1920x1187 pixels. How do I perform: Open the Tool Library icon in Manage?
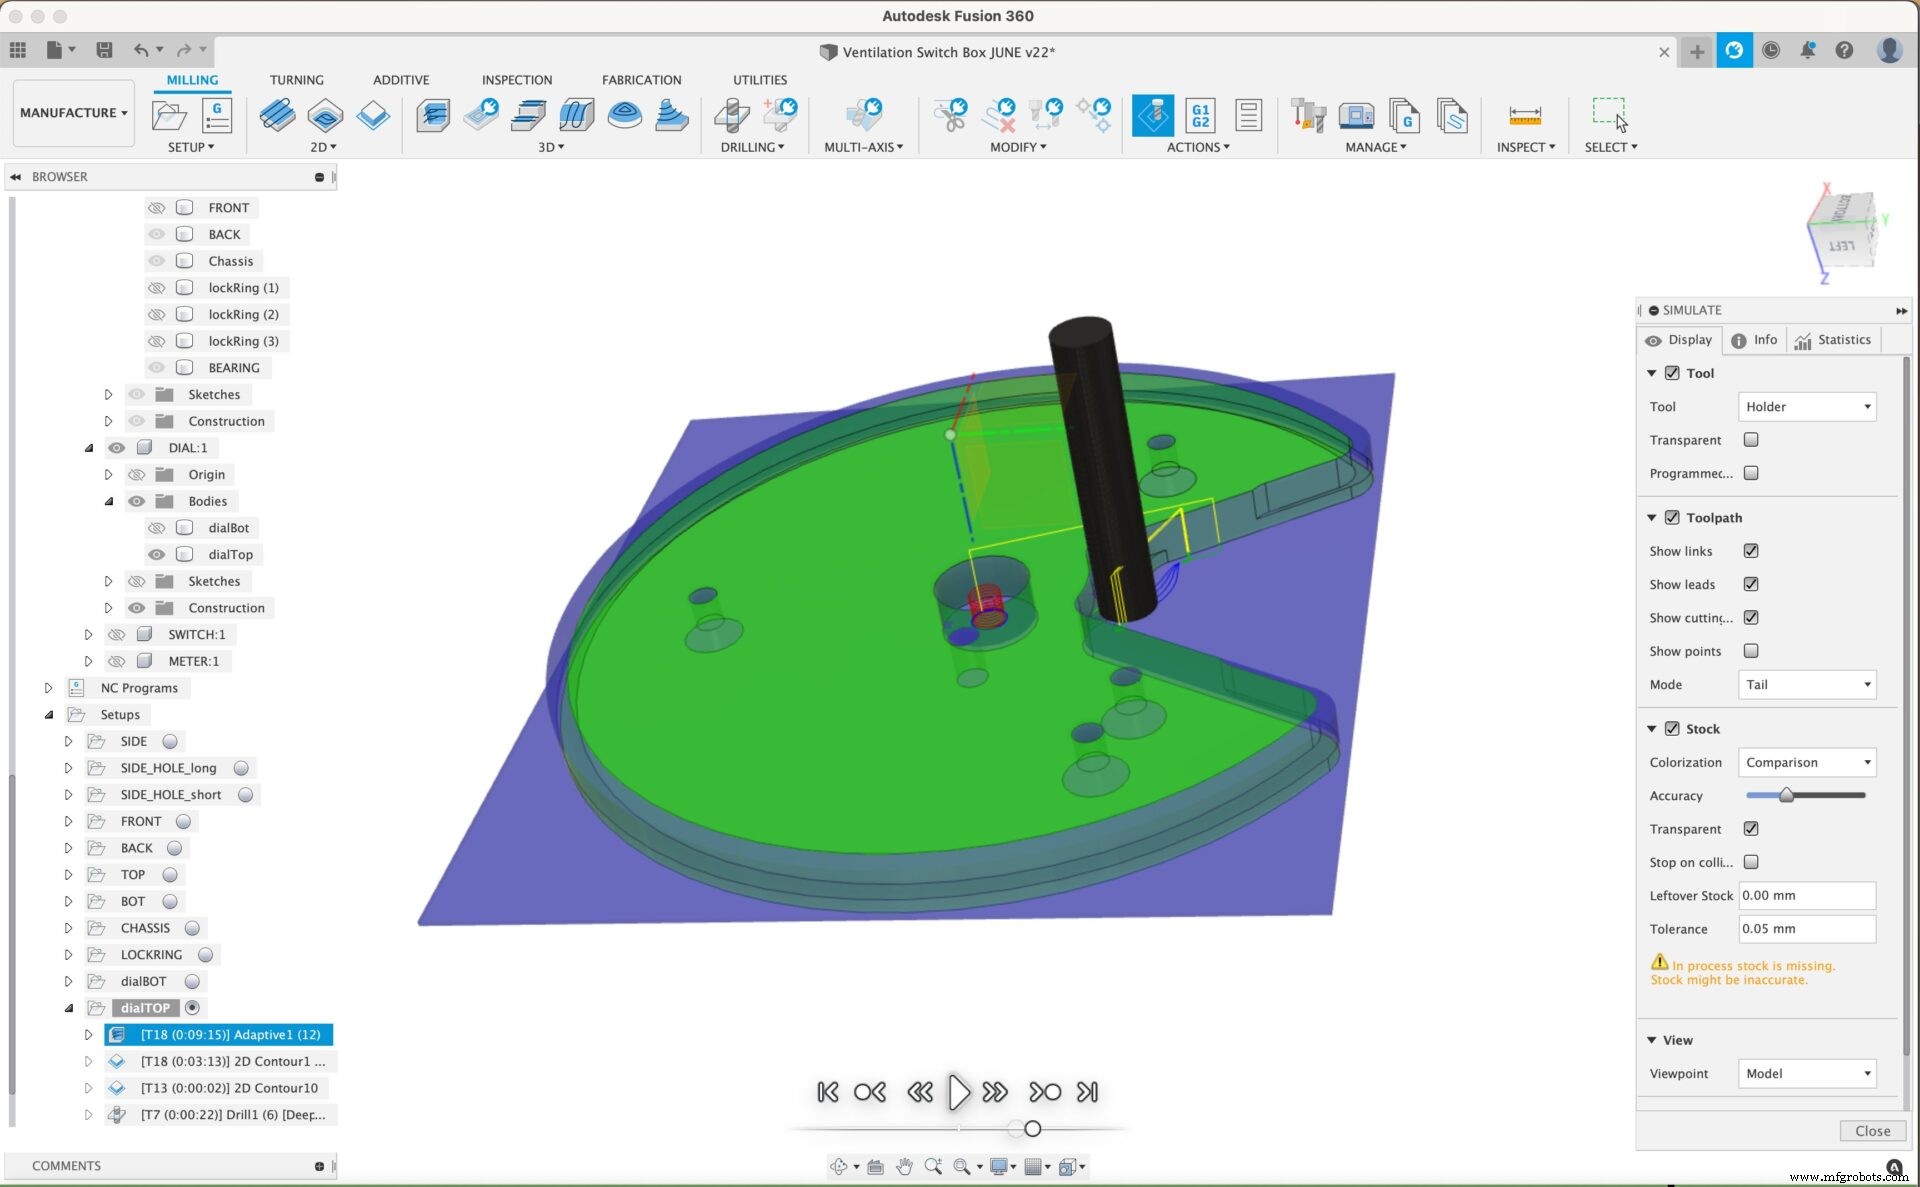(x=1307, y=116)
